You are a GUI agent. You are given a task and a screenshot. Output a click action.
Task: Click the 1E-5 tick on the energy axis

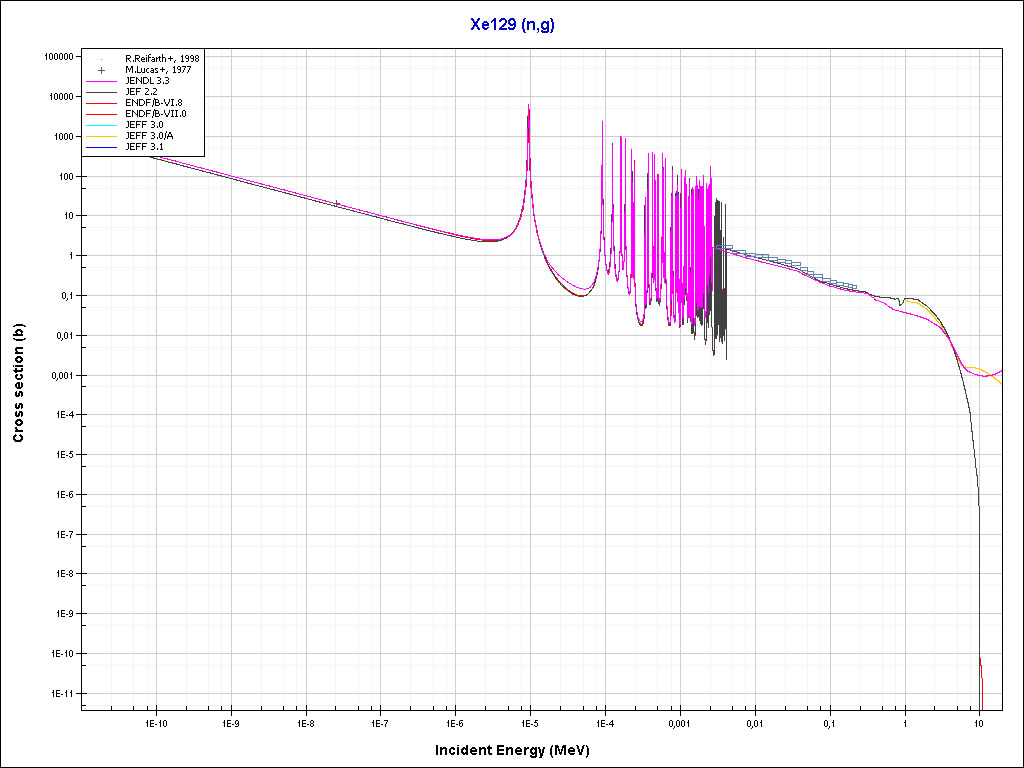click(530, 722)
